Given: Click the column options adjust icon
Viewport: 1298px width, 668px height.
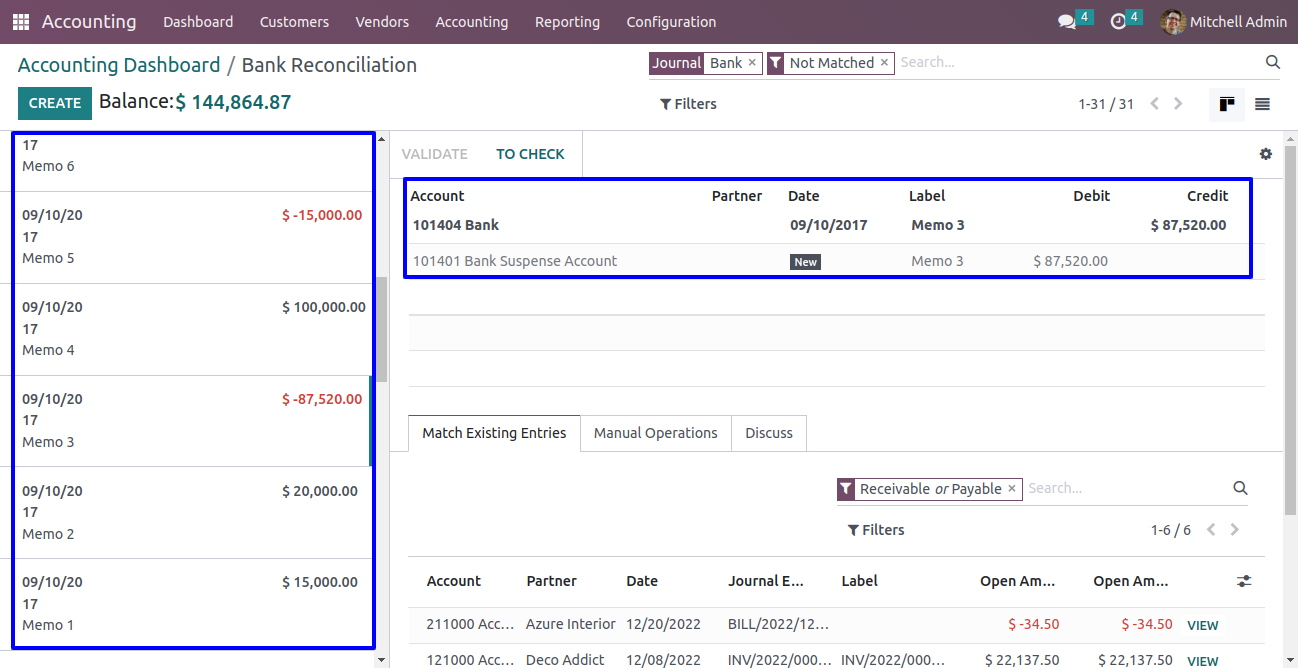Looking at the screenshot, I should (x=1243, y=581).
